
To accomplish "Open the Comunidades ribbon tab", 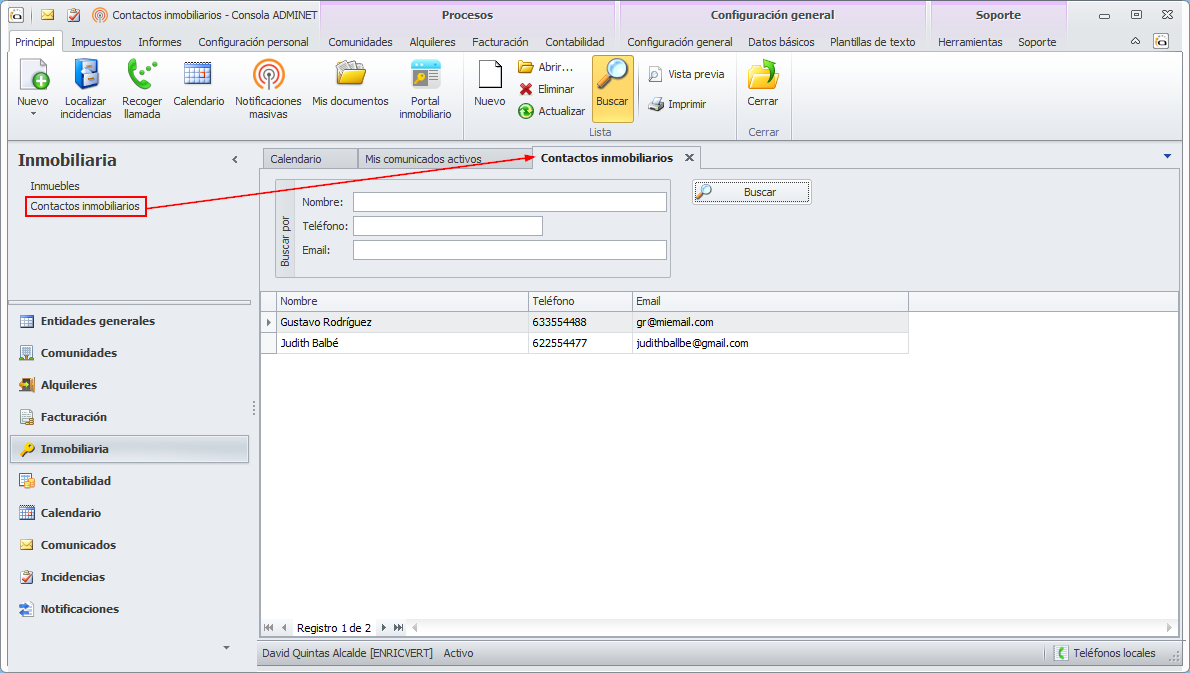I will point(360,42).
